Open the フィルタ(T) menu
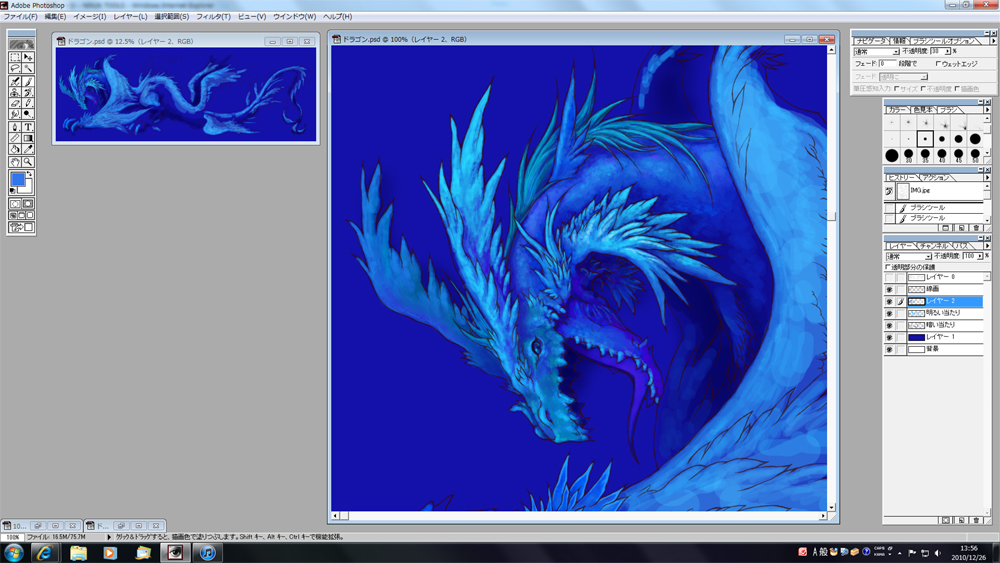The height and width of the screenshot is (563, 1000). [212, 17]
